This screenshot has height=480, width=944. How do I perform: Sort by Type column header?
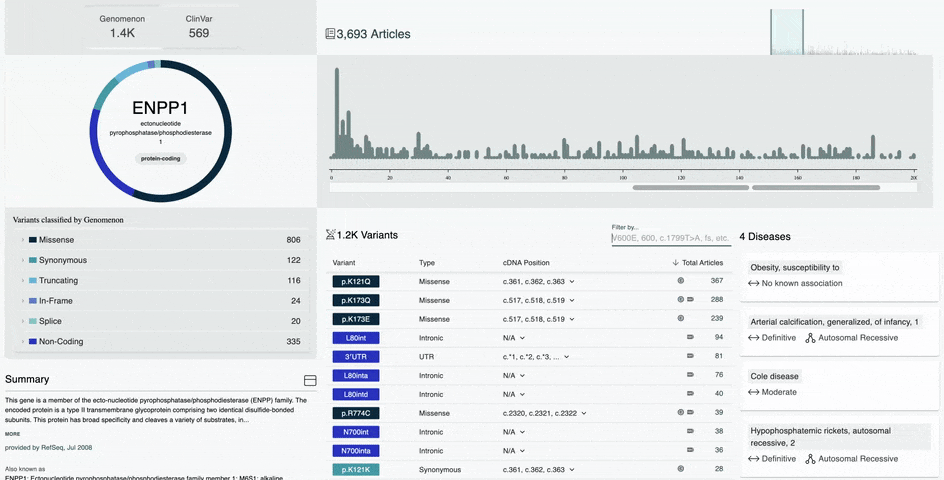pyautogui.click(x=427, y=263)
